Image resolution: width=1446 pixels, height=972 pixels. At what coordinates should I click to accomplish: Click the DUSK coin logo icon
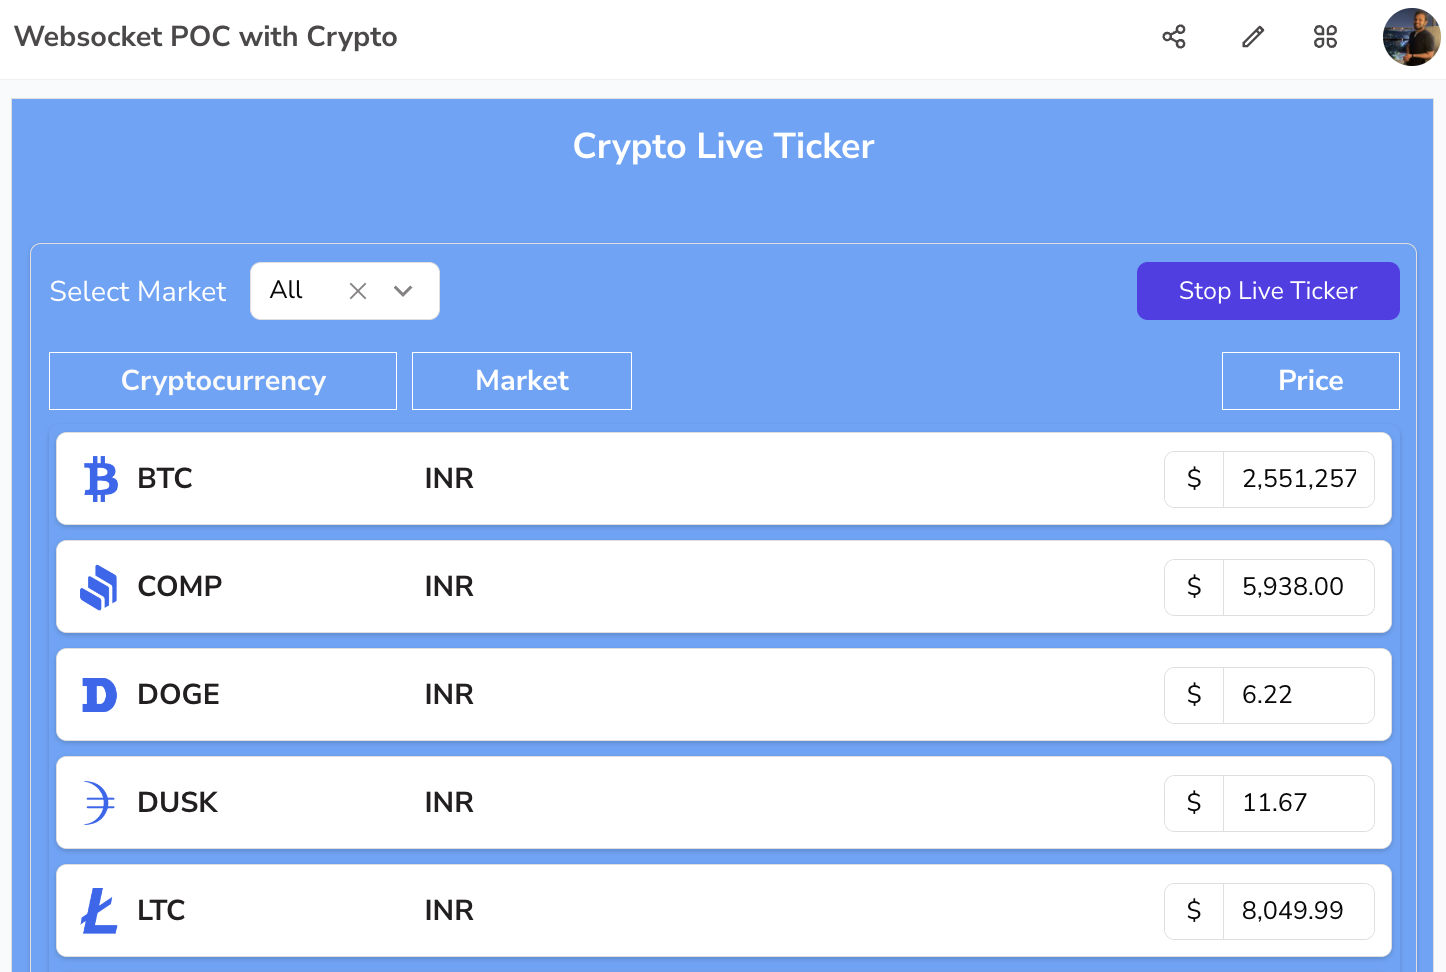click(x=99, y=803)
